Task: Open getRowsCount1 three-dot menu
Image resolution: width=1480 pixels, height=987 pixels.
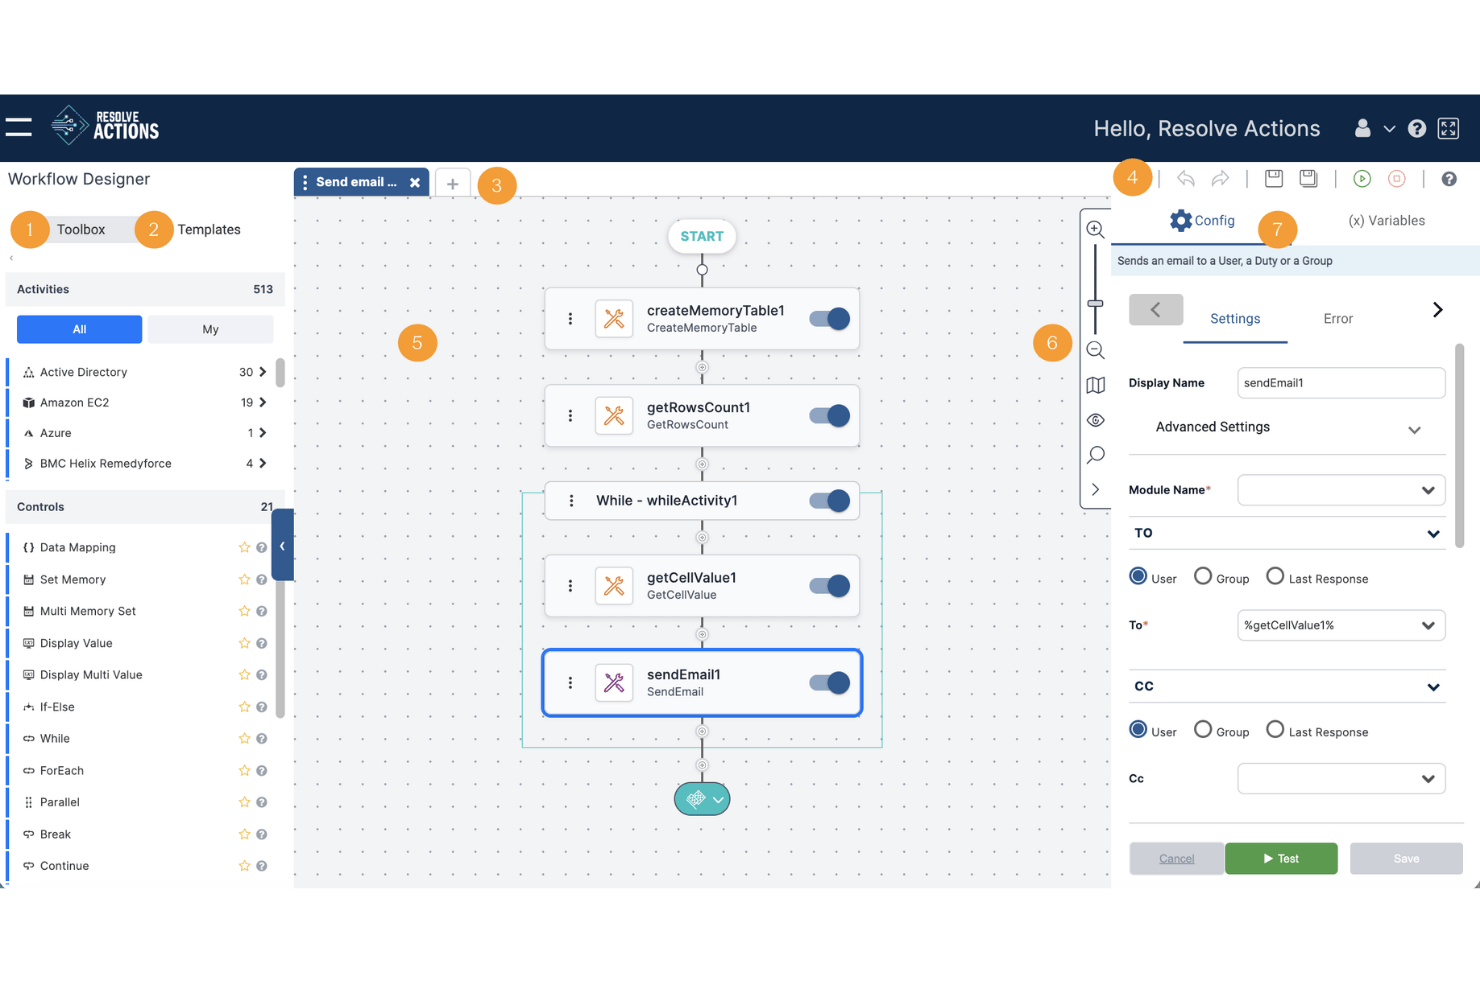Action: click(x=570, y=416)
